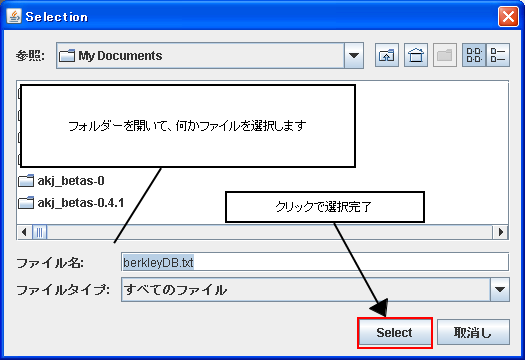
Task: Click the horizontal scrollbar thumb
Action: [x=40, y=232]
